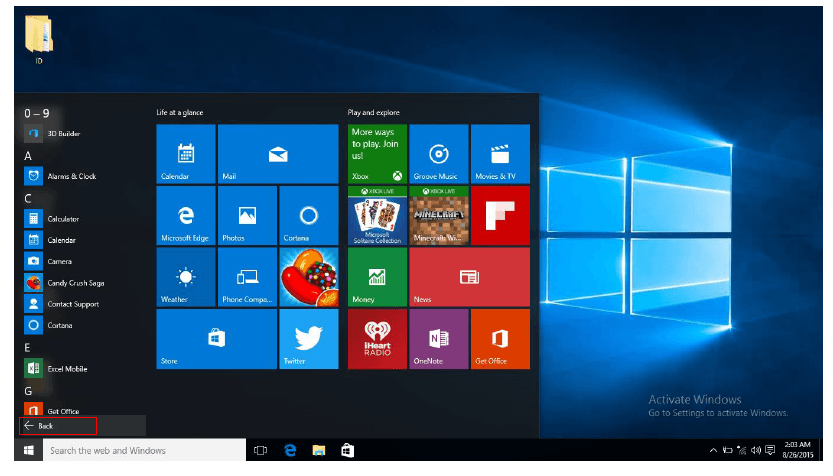833x476 pixels.
Task: Open the network icon in tray
Action: (x=742, y=450)
